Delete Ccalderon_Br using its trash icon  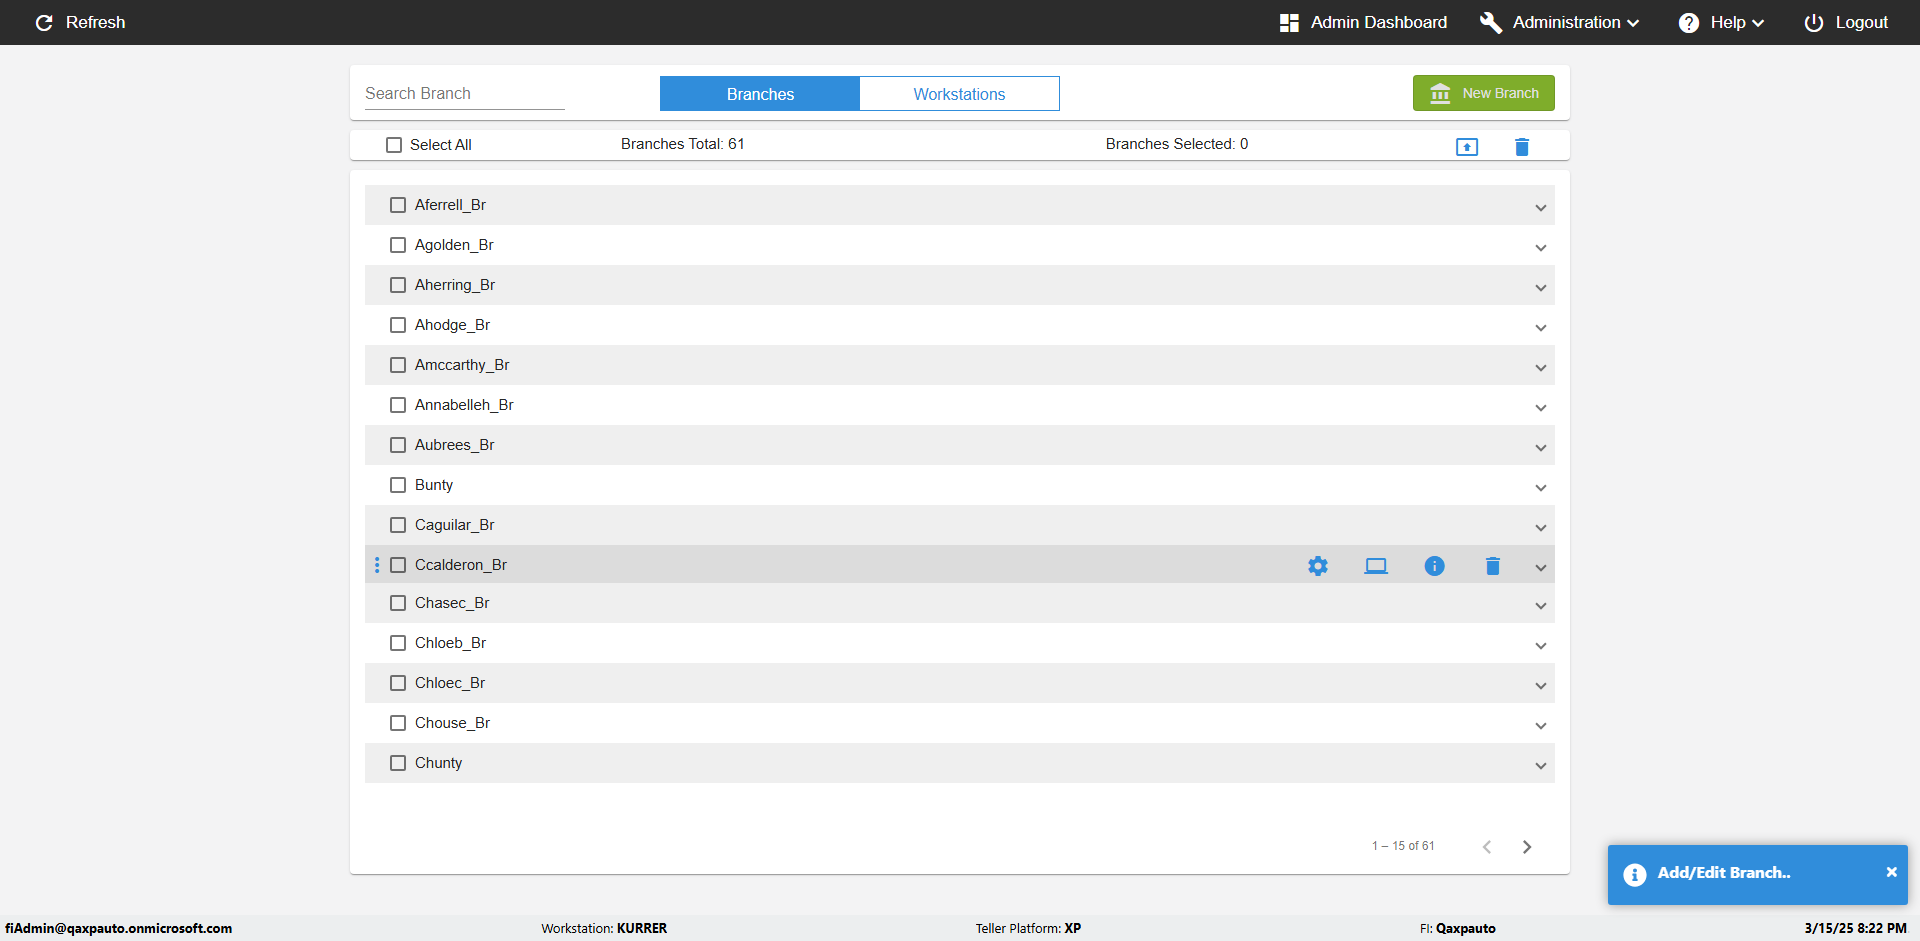pos(1493,566)
